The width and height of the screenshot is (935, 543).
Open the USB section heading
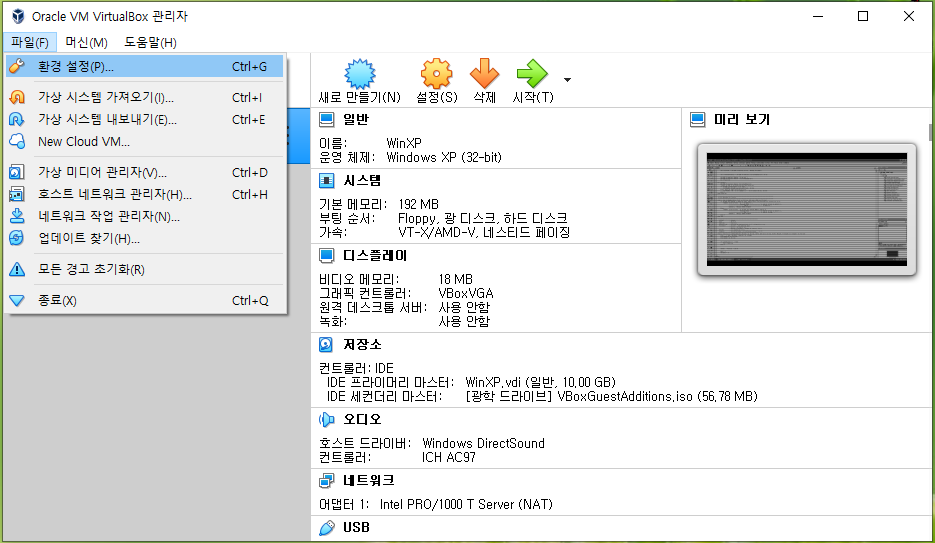point(356,528)
